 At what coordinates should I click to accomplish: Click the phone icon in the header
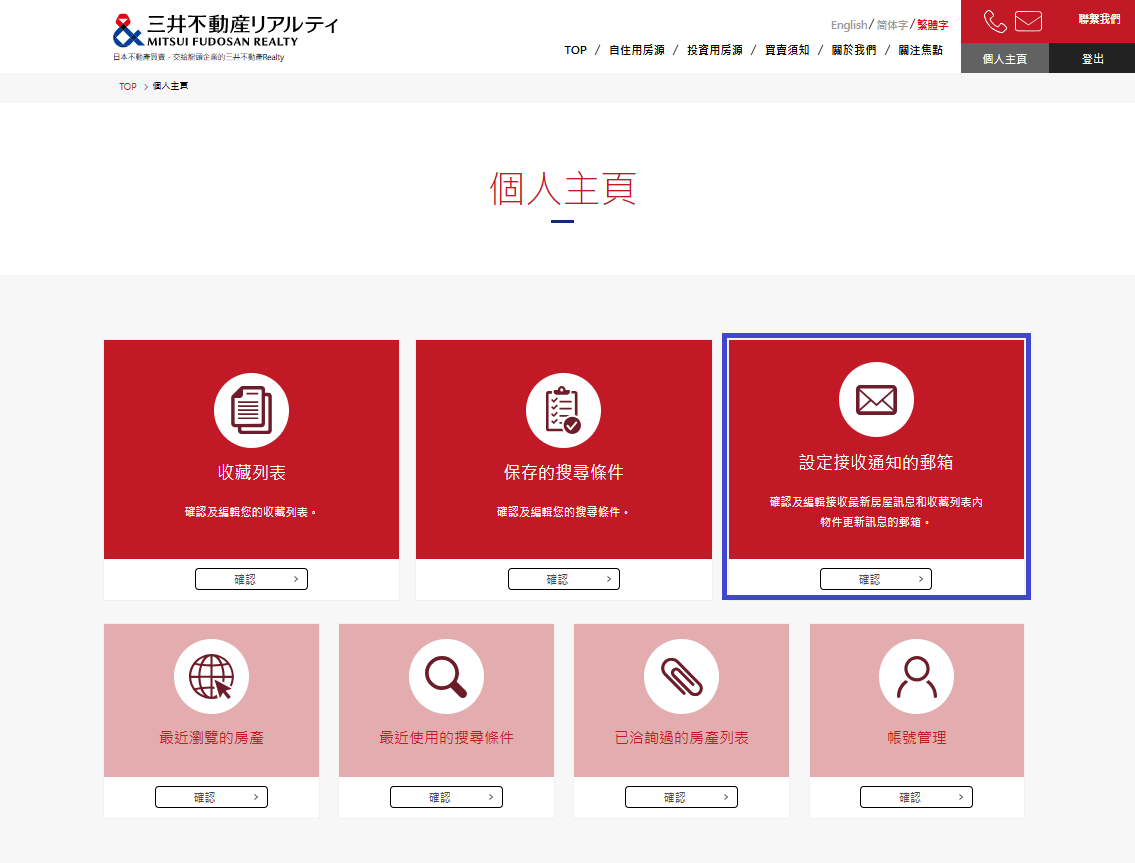tap(995, 22)
